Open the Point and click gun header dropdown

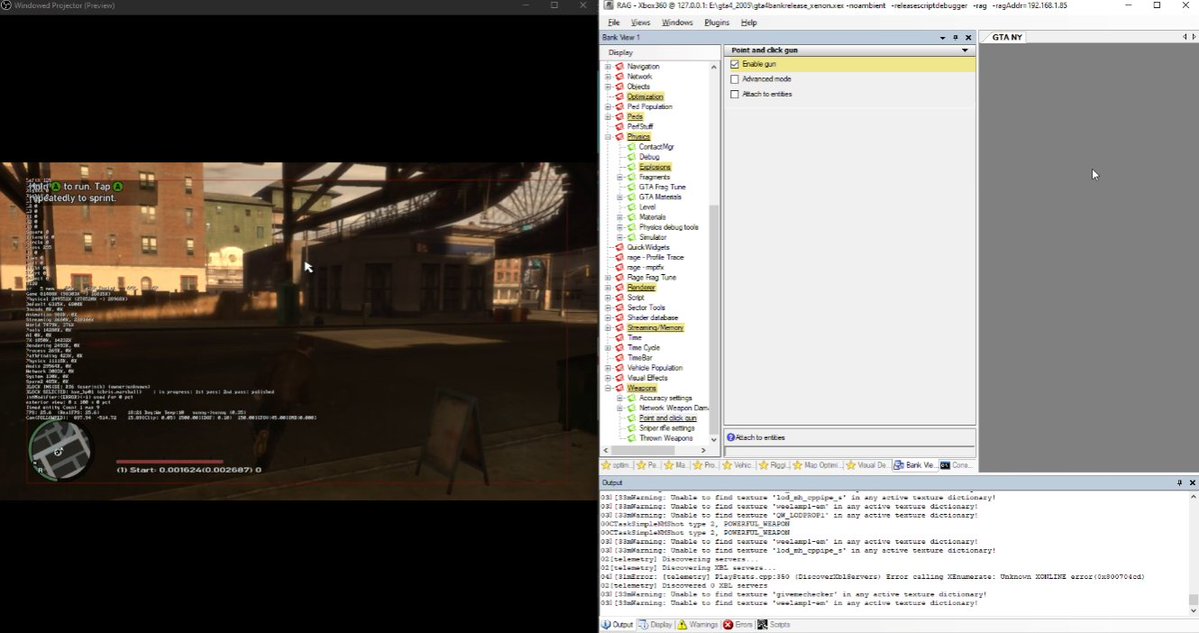tap(965, 50)
